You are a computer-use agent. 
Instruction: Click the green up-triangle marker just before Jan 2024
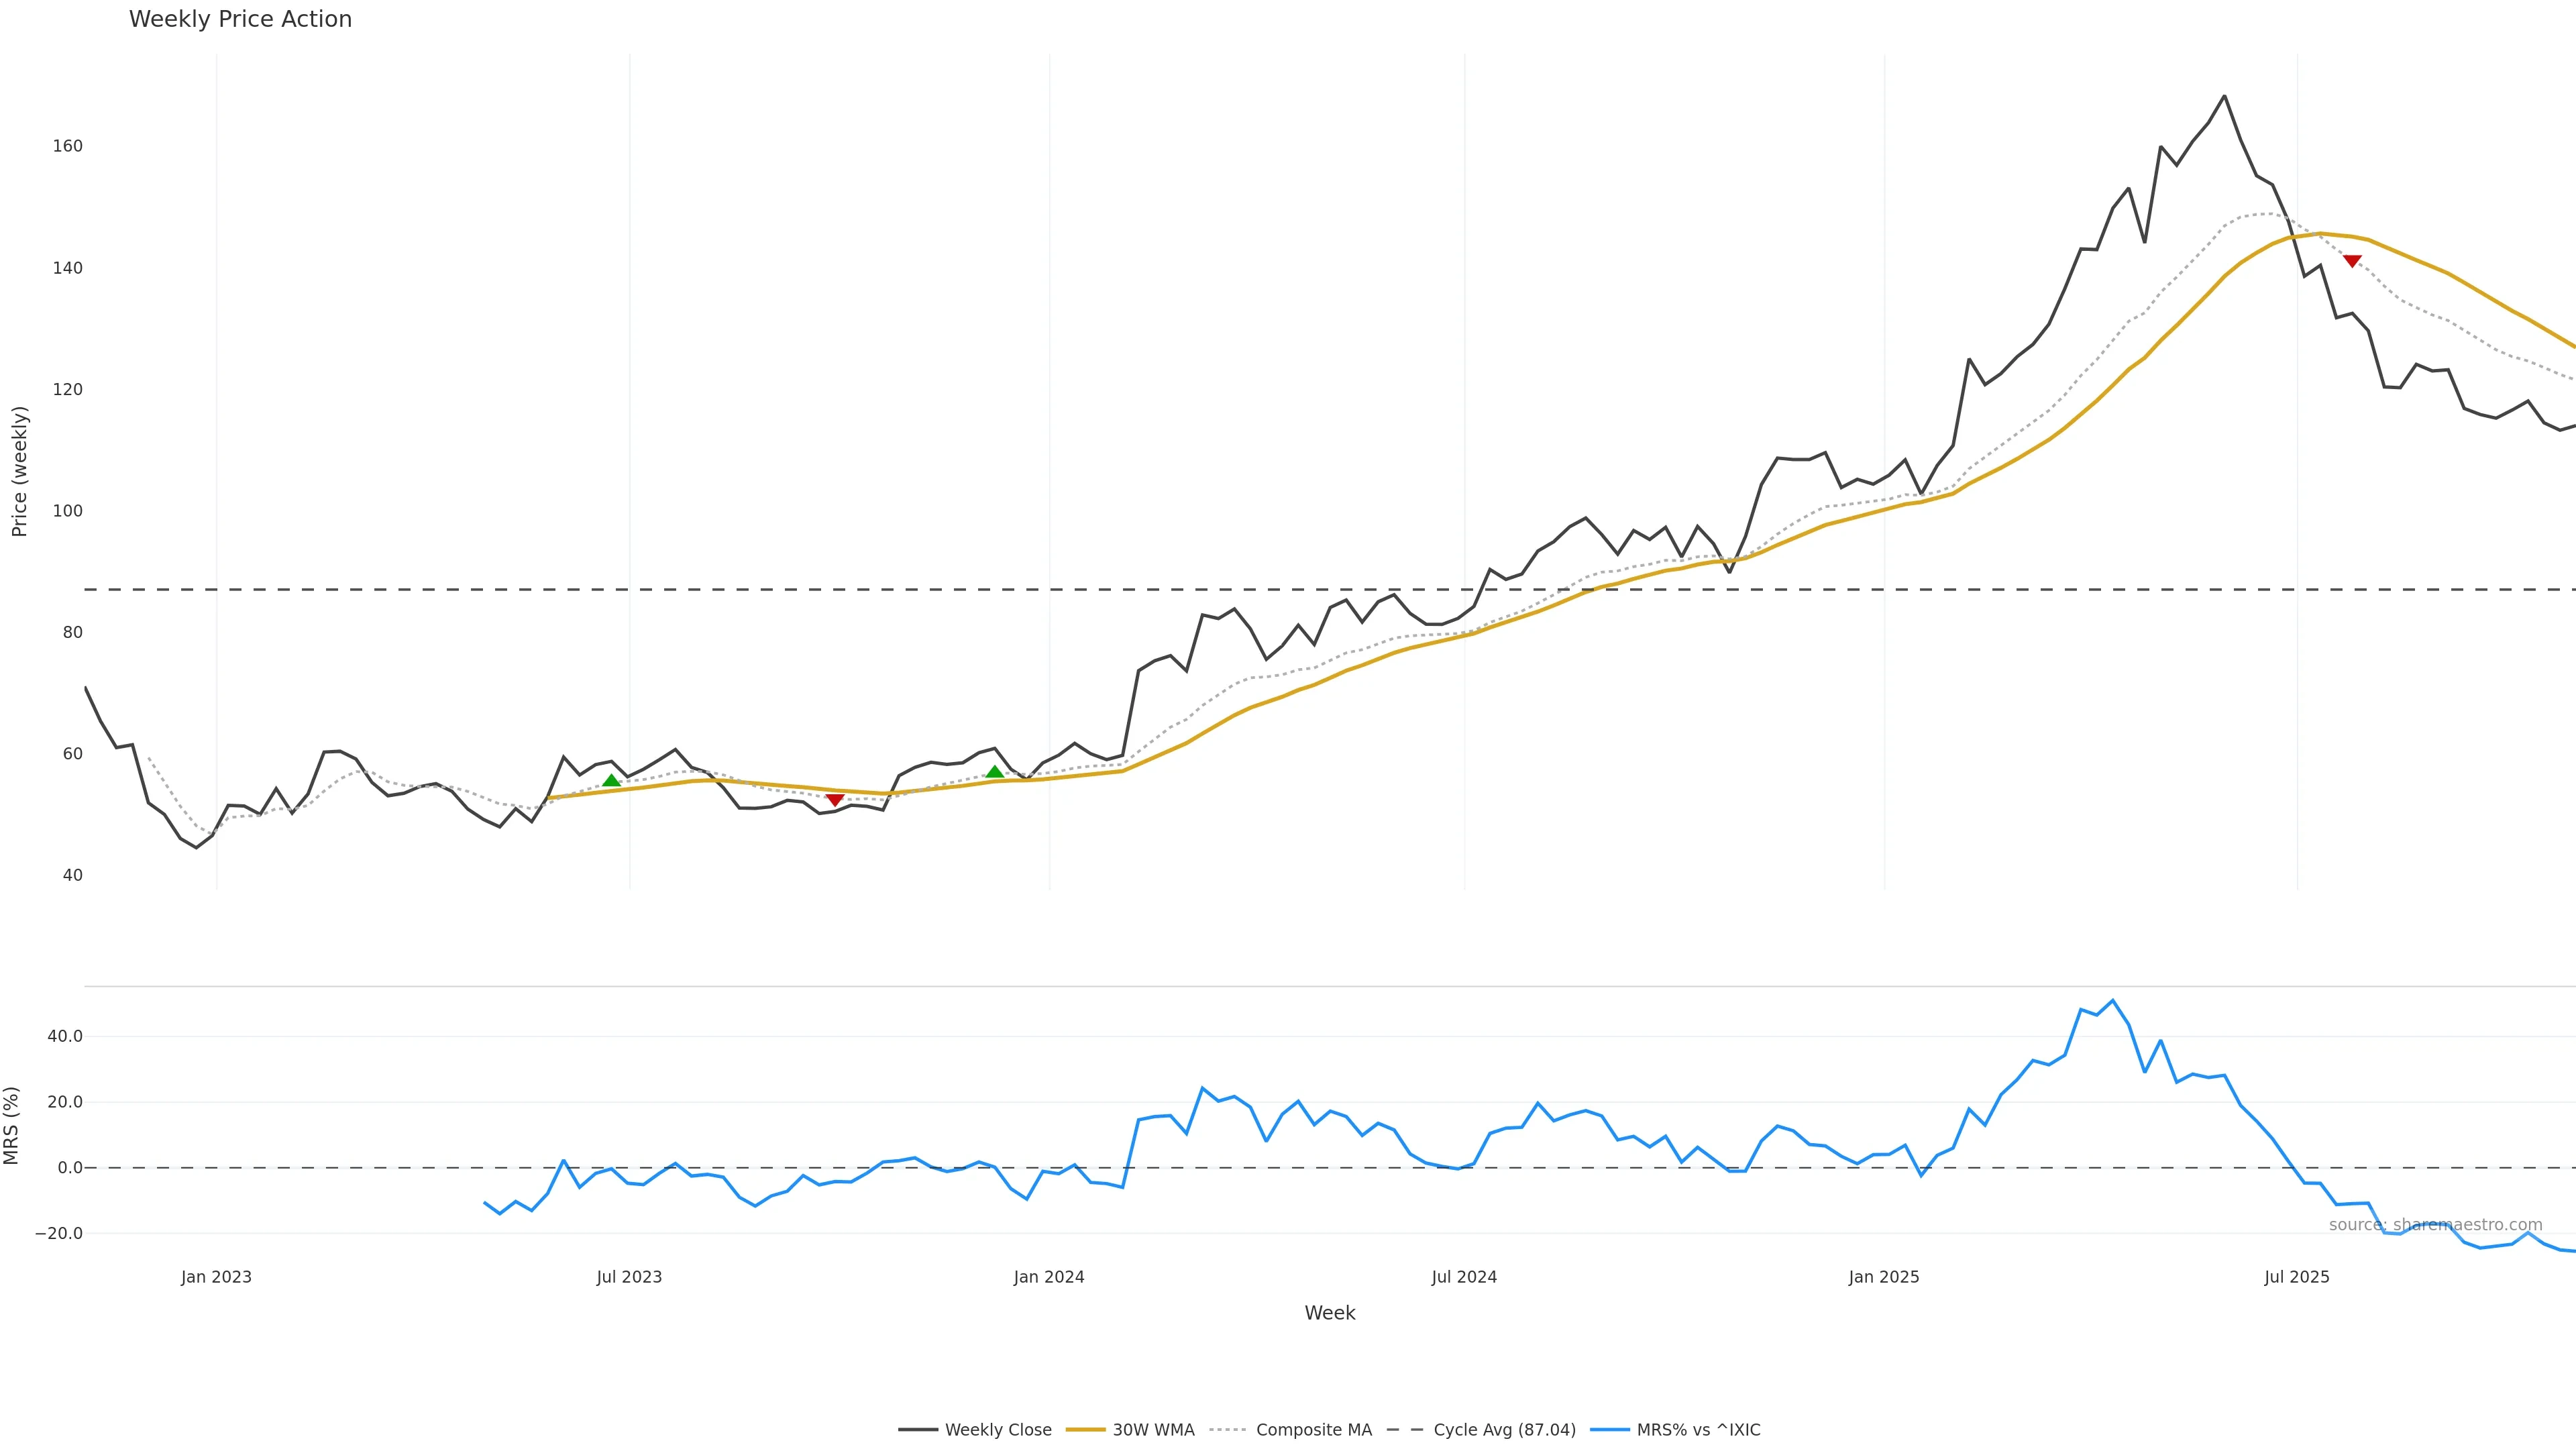994,772
